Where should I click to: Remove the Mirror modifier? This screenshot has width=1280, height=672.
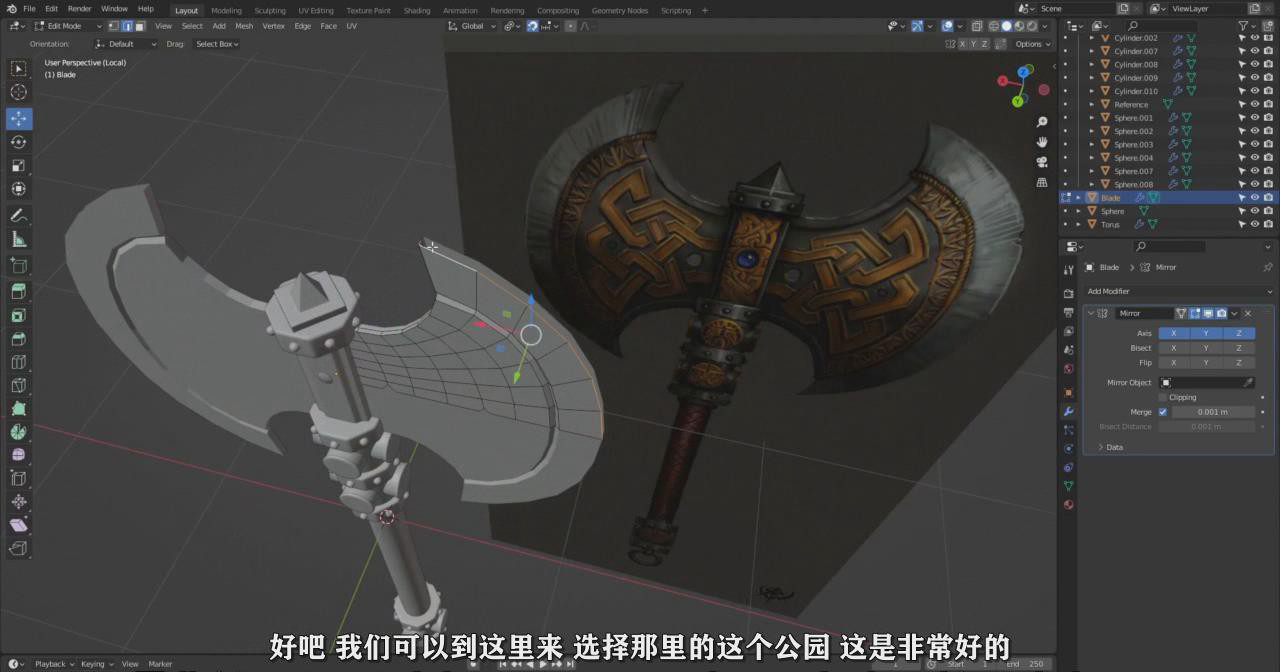point(1248,313)
